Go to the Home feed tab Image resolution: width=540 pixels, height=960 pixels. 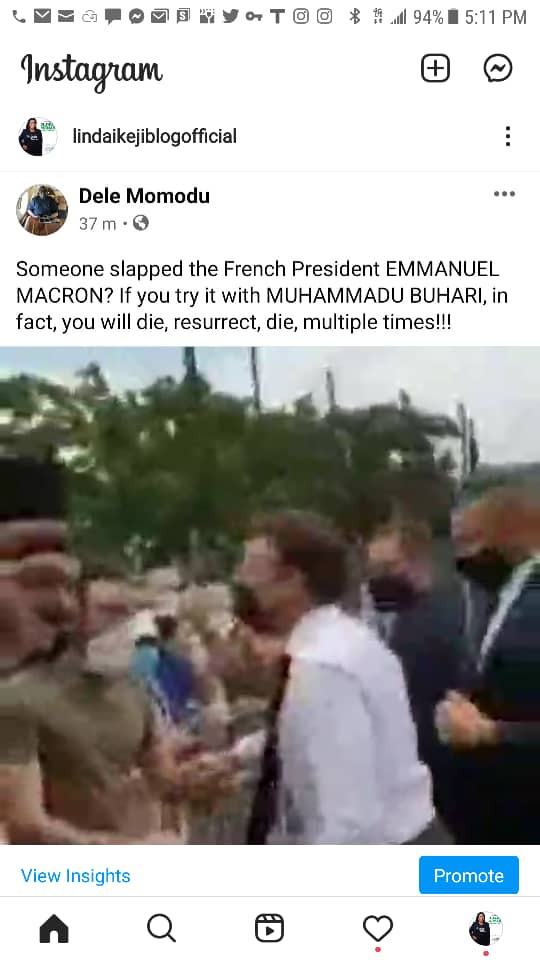point(54,928)
